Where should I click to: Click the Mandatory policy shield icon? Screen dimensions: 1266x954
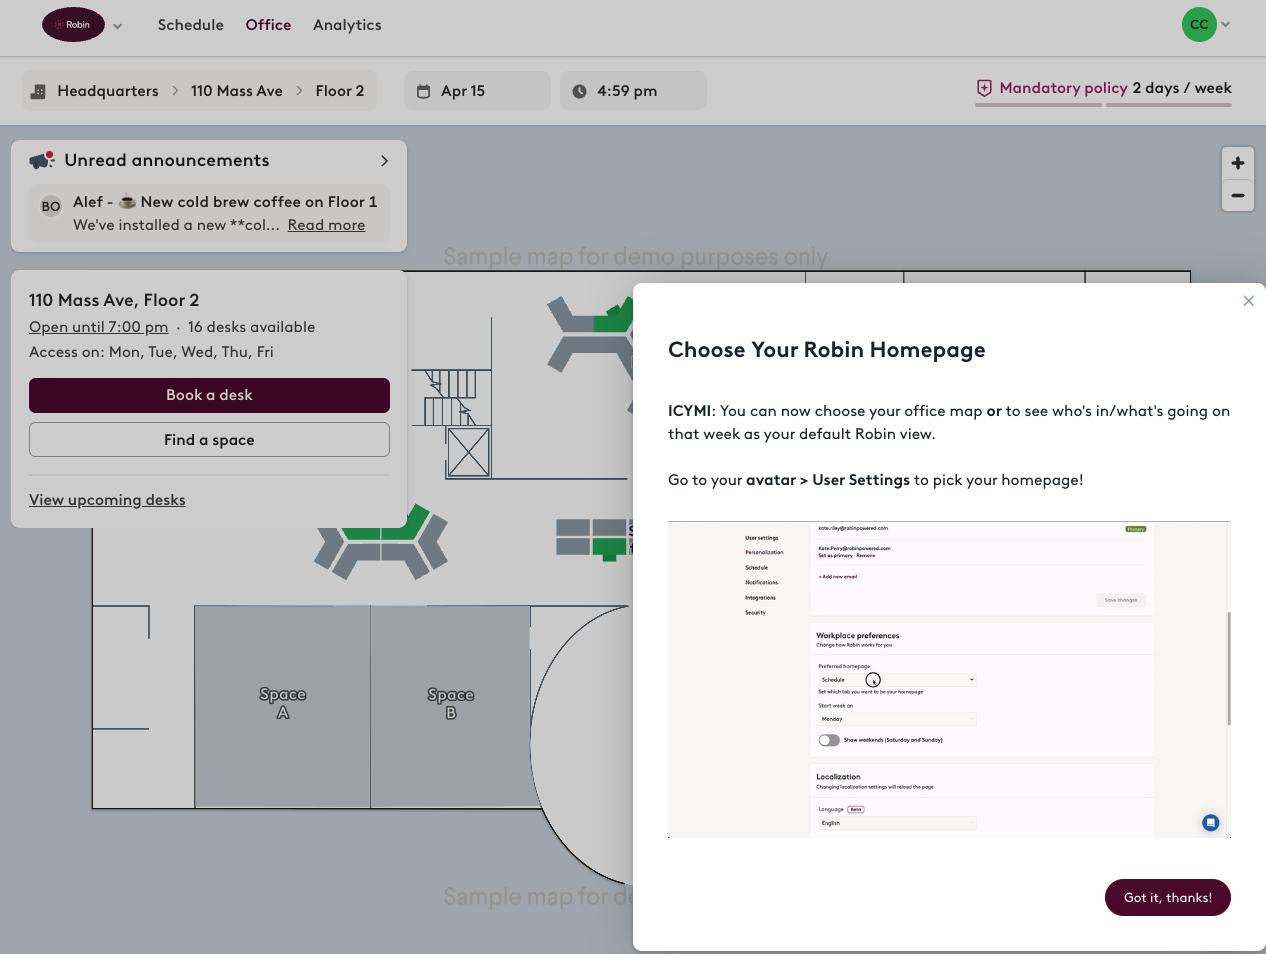point(985,88)
